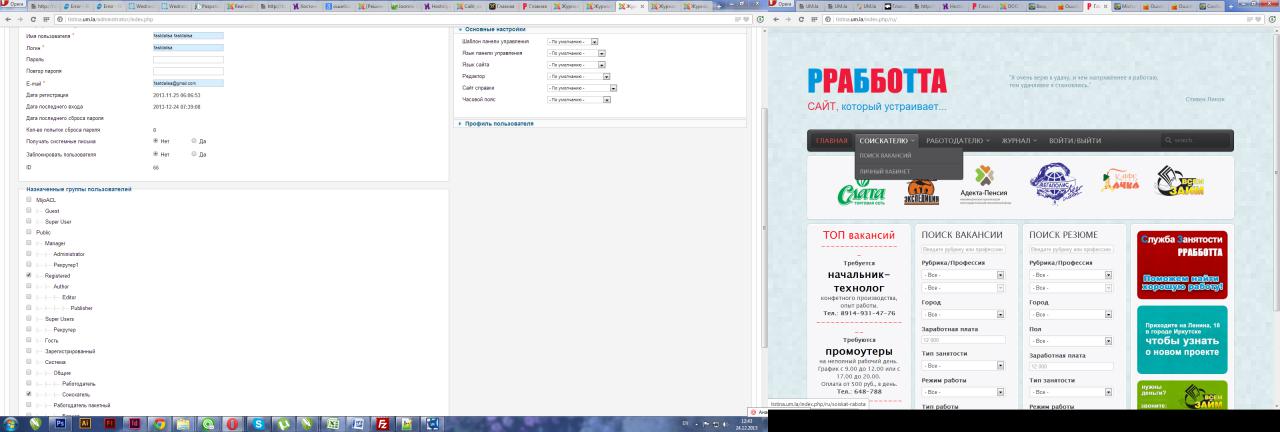This screenshot has width=1280, height=432.
Task: Expand the Профиль пользователя section
Action: click(500, 124)
